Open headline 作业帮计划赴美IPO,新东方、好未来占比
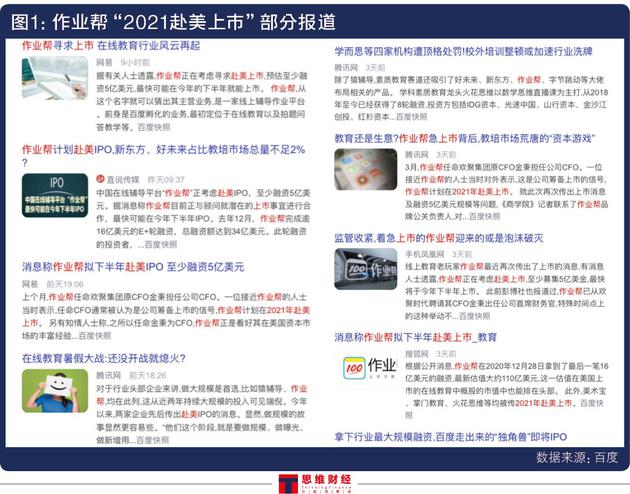 pyautogui.click(x=164, y=156)
